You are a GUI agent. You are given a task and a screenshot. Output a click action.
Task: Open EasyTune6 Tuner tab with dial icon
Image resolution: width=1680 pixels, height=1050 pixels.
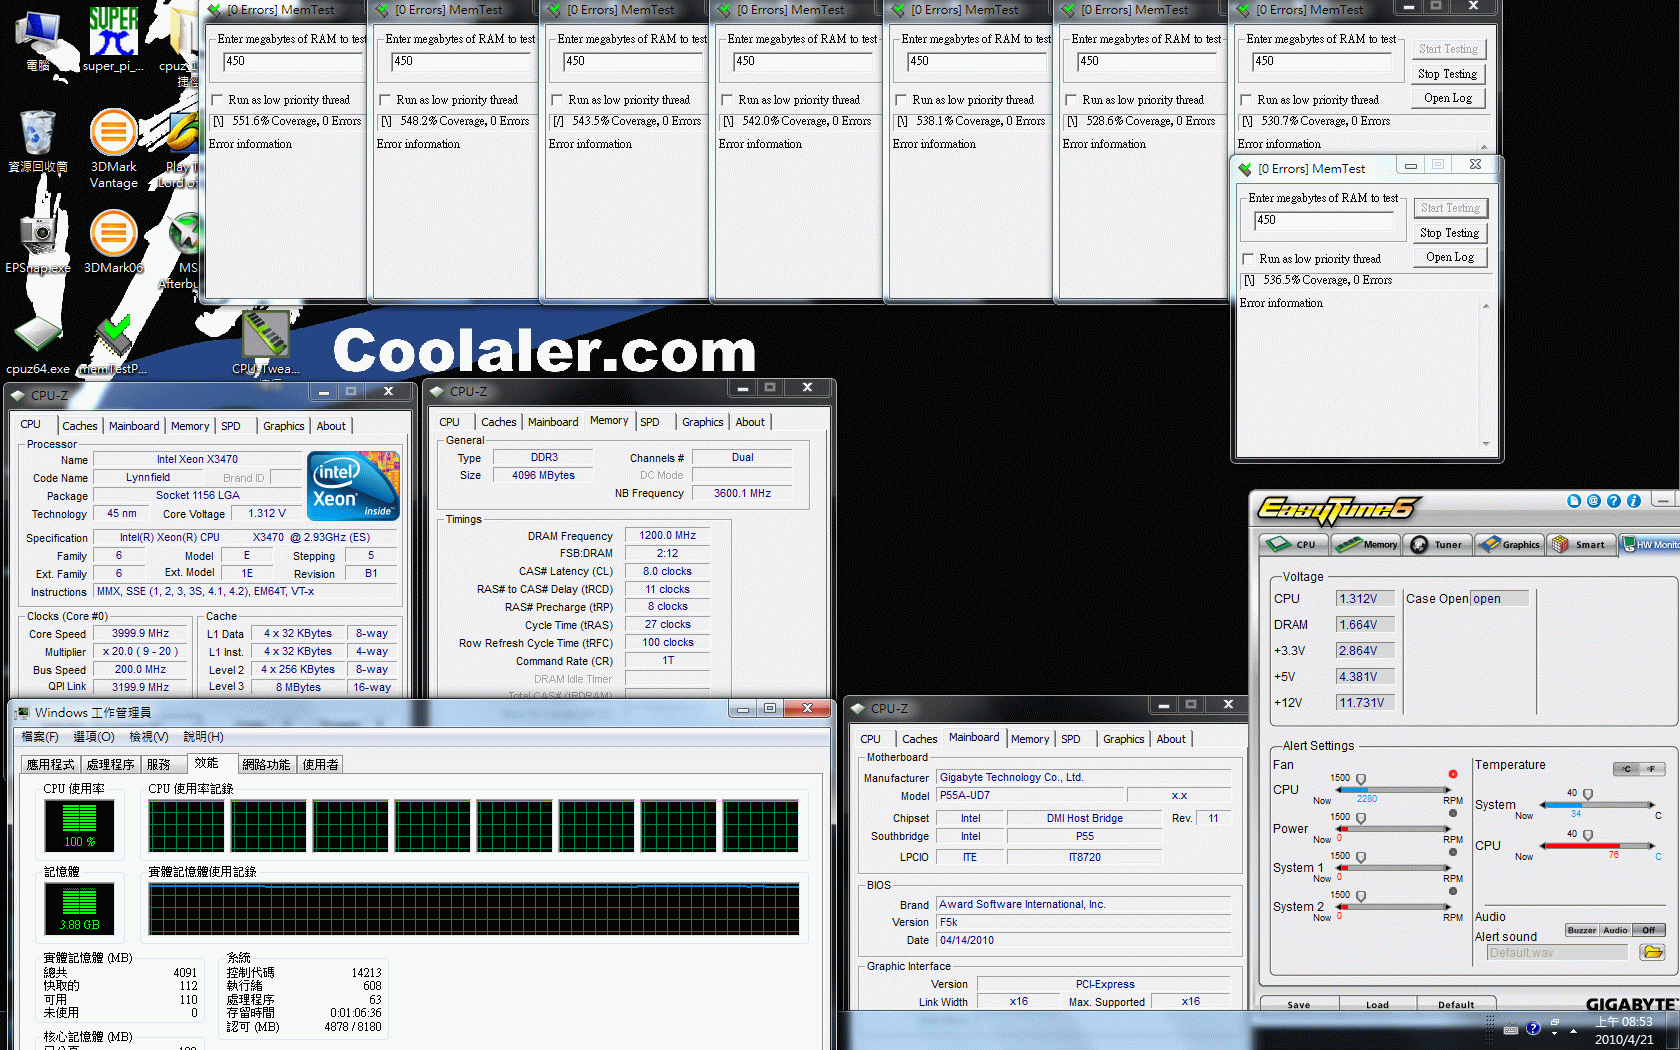(1437, 544)
